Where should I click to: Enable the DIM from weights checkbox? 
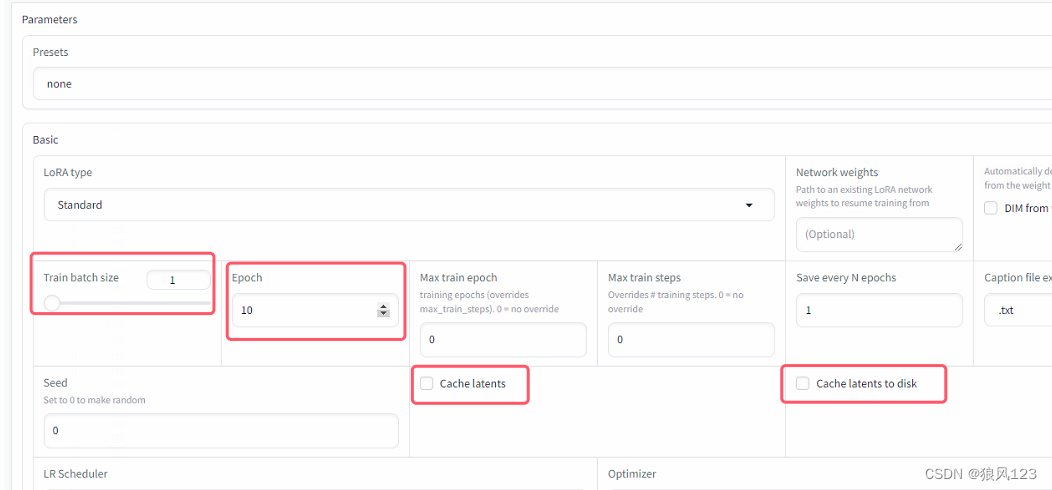991,208
